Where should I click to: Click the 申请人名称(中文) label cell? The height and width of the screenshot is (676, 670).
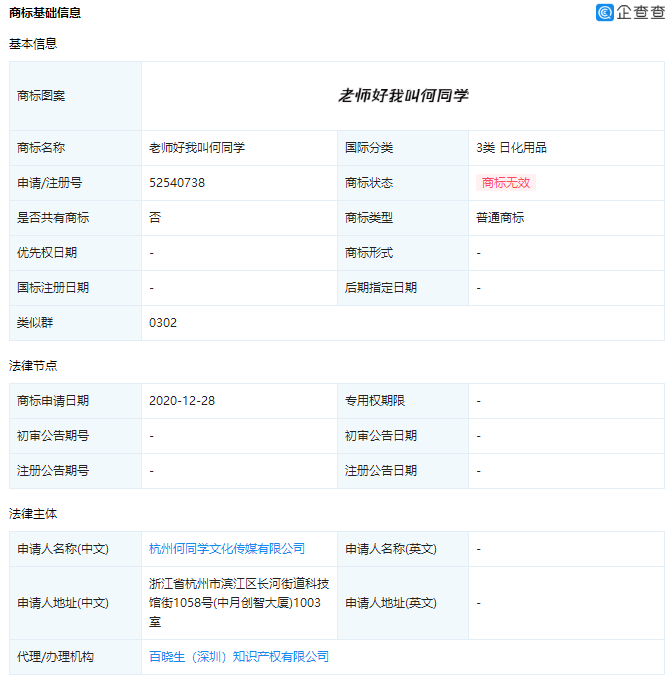[x=75, y=549]
